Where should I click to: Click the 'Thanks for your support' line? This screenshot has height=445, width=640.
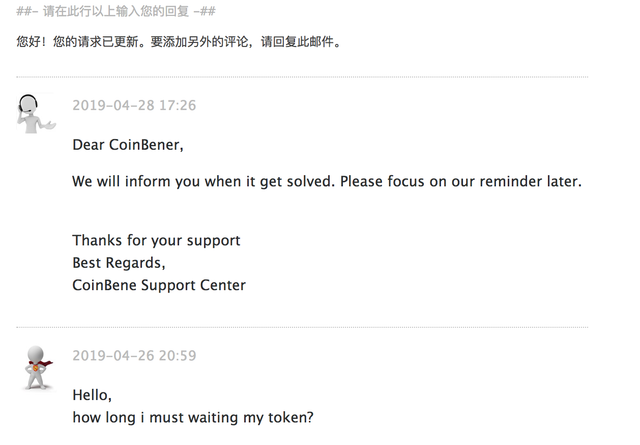[x=156, y=240]
